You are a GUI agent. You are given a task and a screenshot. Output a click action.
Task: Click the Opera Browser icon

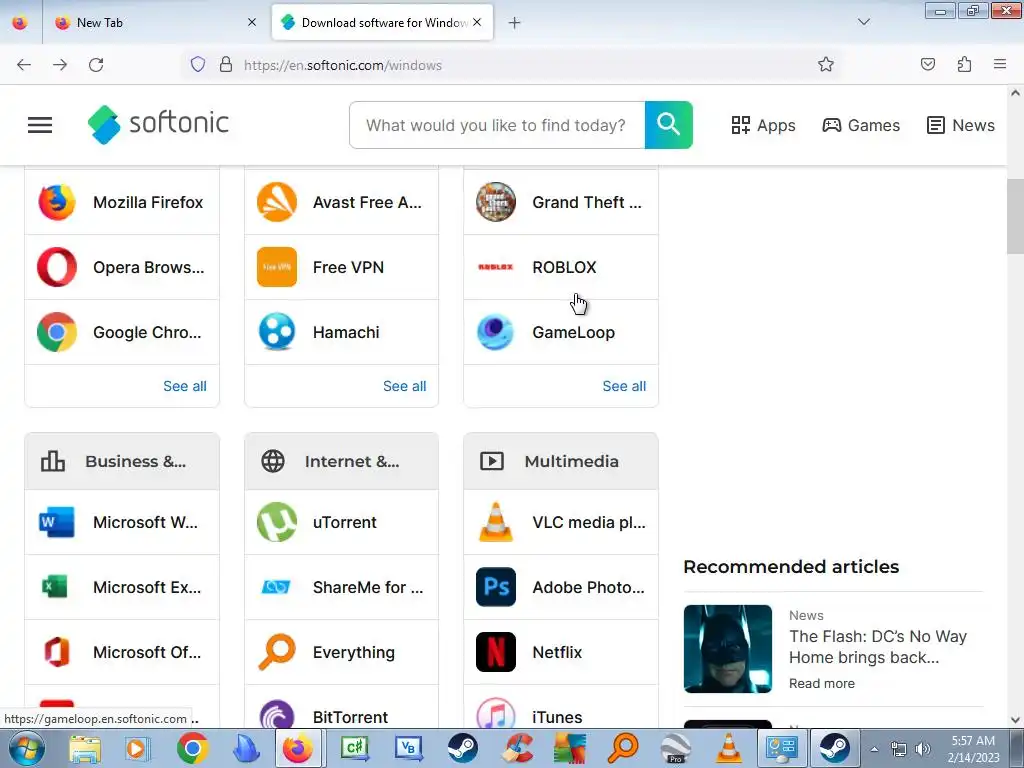click(57, 267)
